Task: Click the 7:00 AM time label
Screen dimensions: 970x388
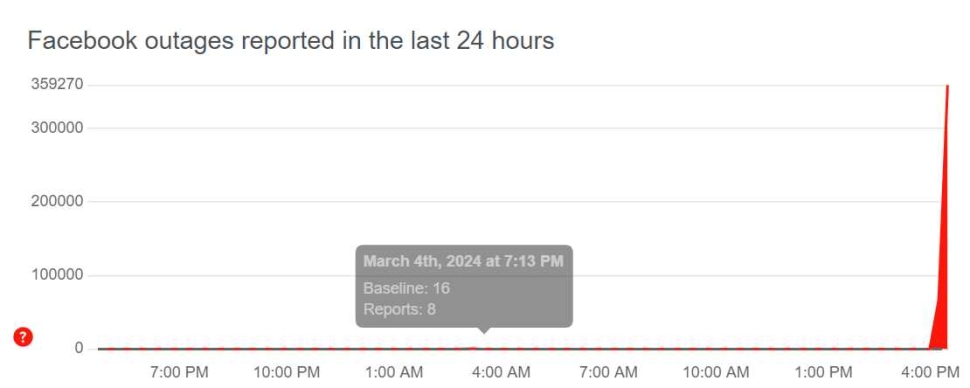Action: click(x=608, y=373)
